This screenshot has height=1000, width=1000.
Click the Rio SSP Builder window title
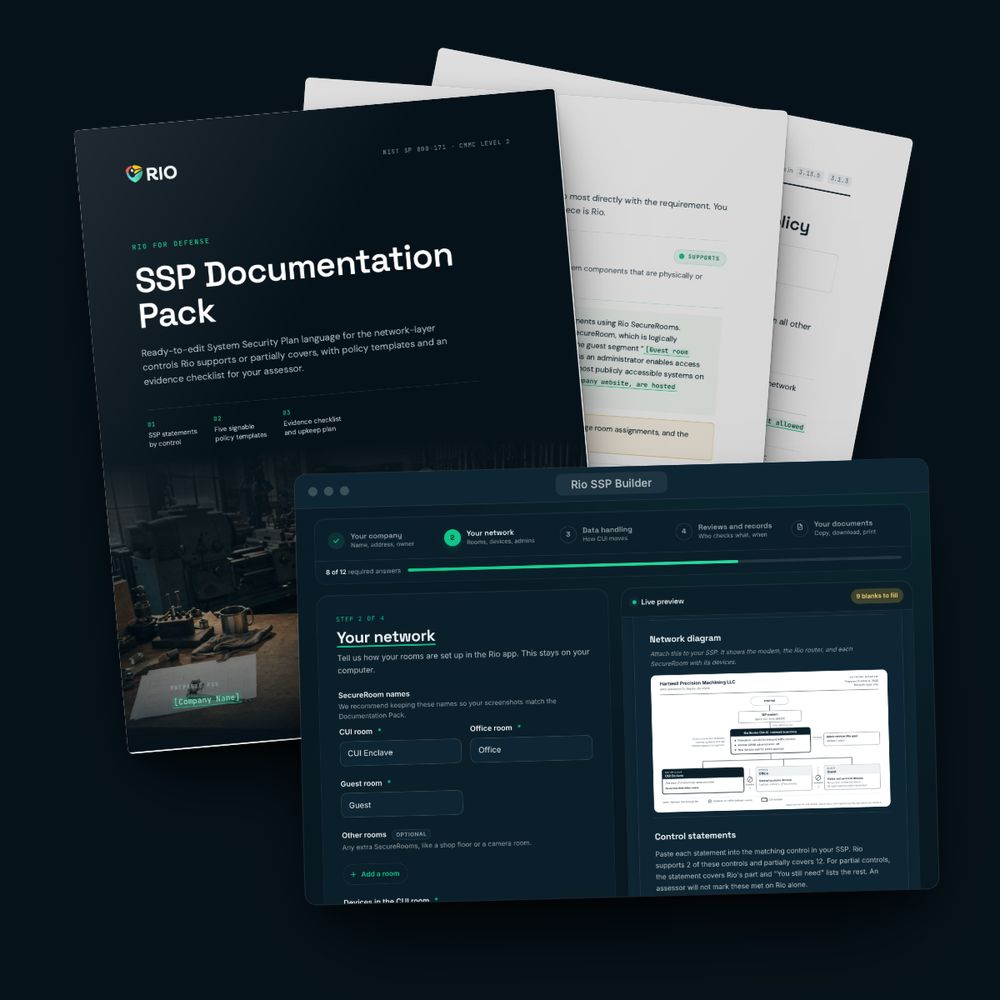tap(611, 484)
